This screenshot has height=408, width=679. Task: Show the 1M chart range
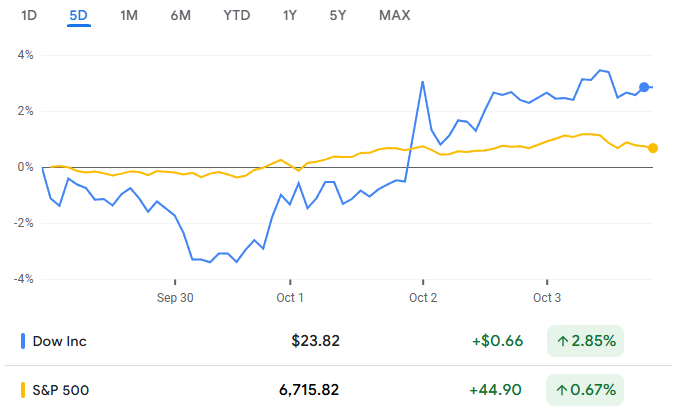point(129,15)
